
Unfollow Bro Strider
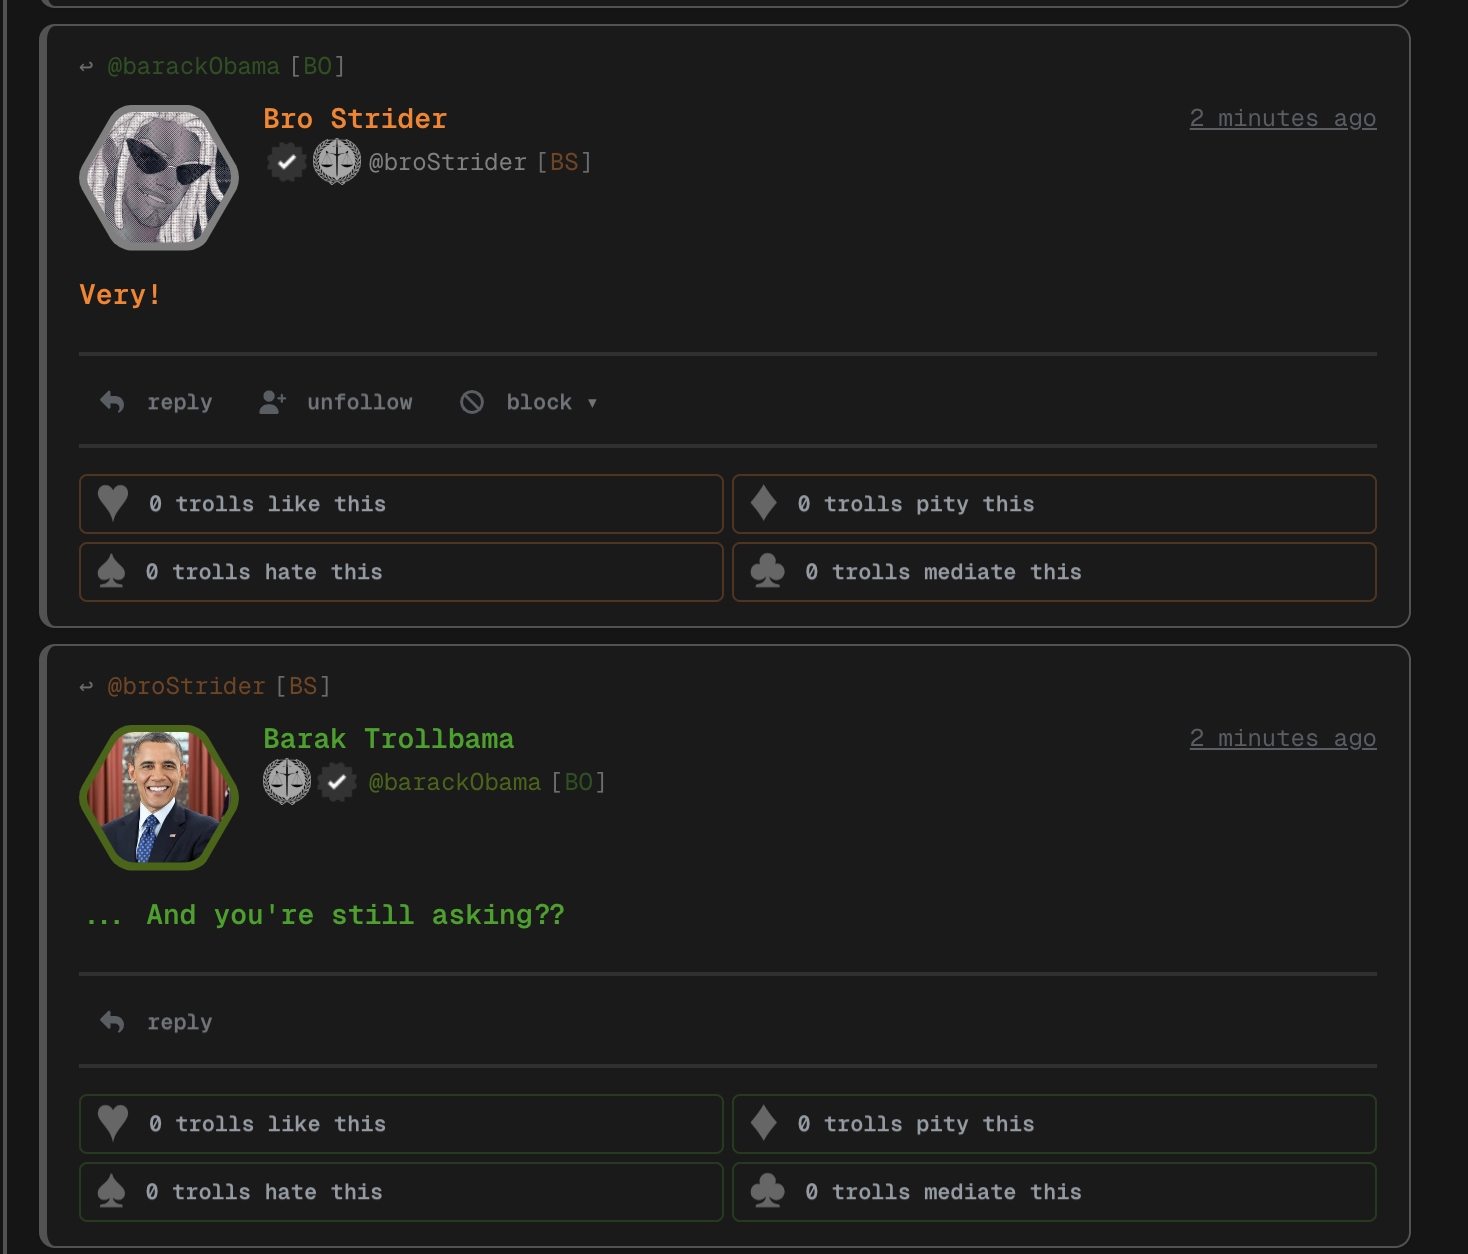click(336, 402)
